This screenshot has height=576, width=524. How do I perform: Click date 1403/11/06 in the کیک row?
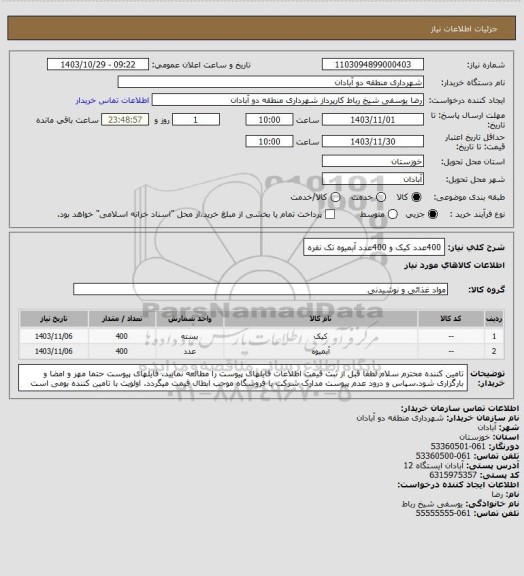point(54,336)
